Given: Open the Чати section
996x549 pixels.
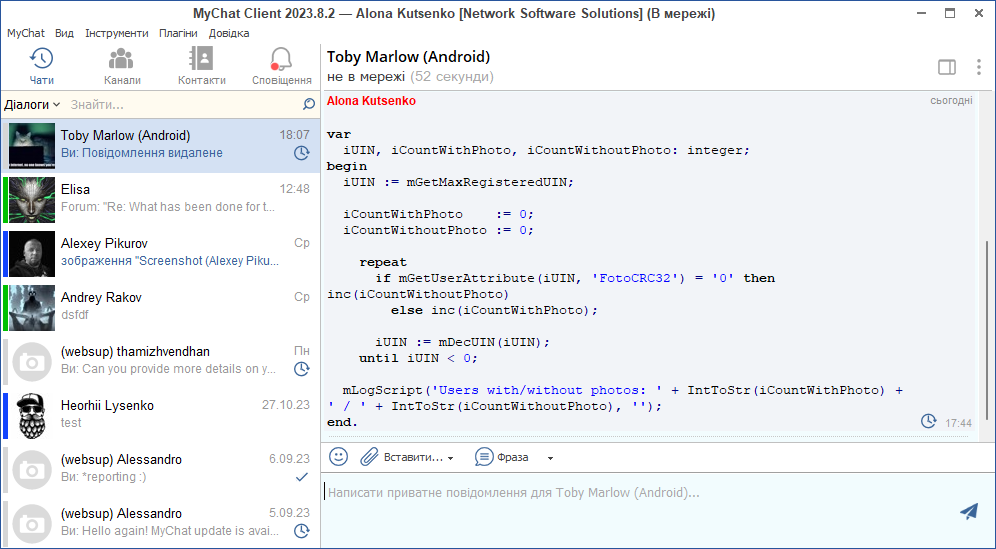Looking at the screenshot, I should pos(42,66).
